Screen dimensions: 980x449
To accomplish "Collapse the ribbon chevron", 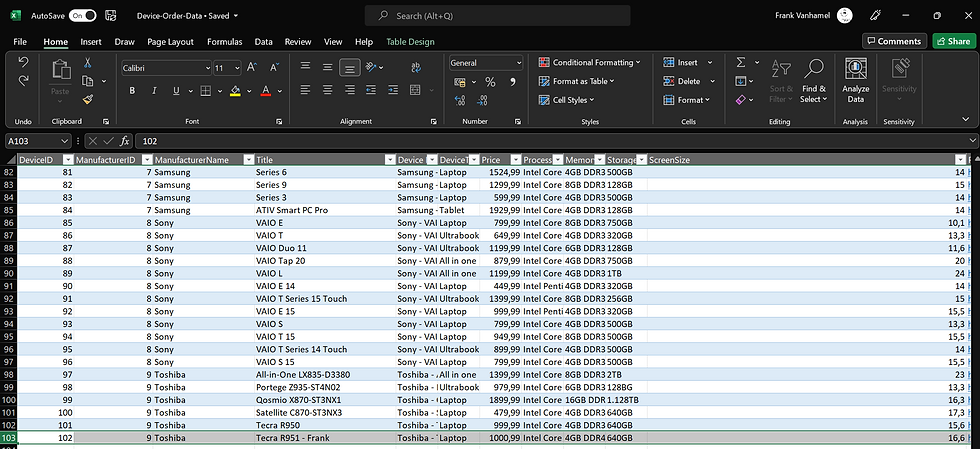I will pos(966,119).
